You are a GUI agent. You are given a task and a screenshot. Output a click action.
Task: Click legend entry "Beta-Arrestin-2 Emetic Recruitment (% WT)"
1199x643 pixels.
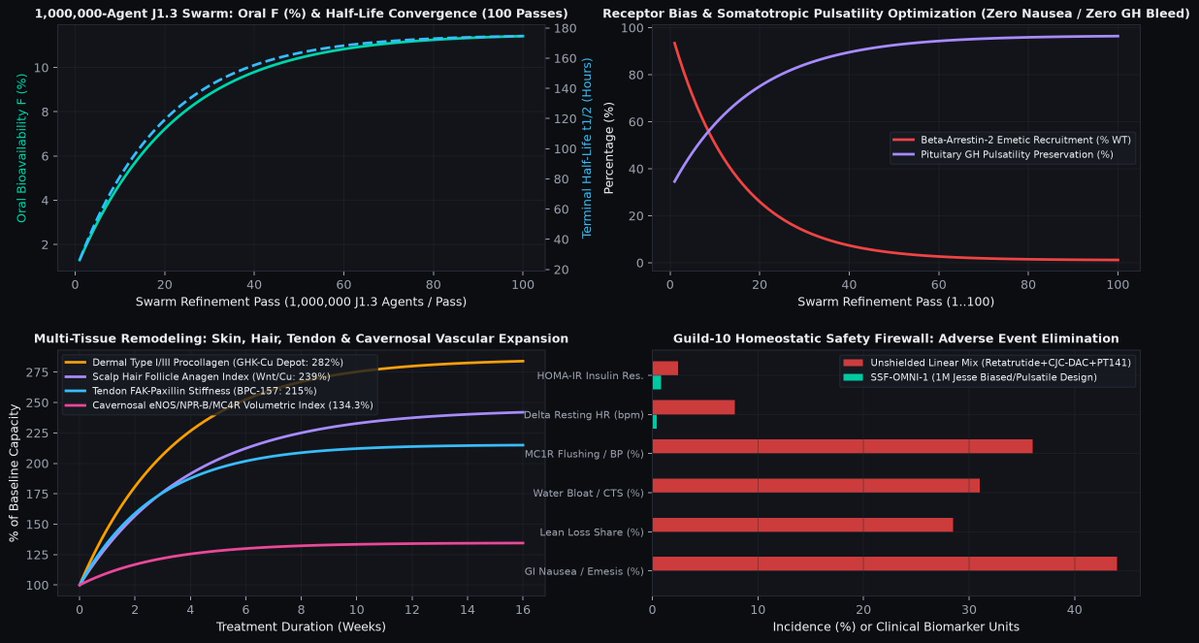(1025, 140)
